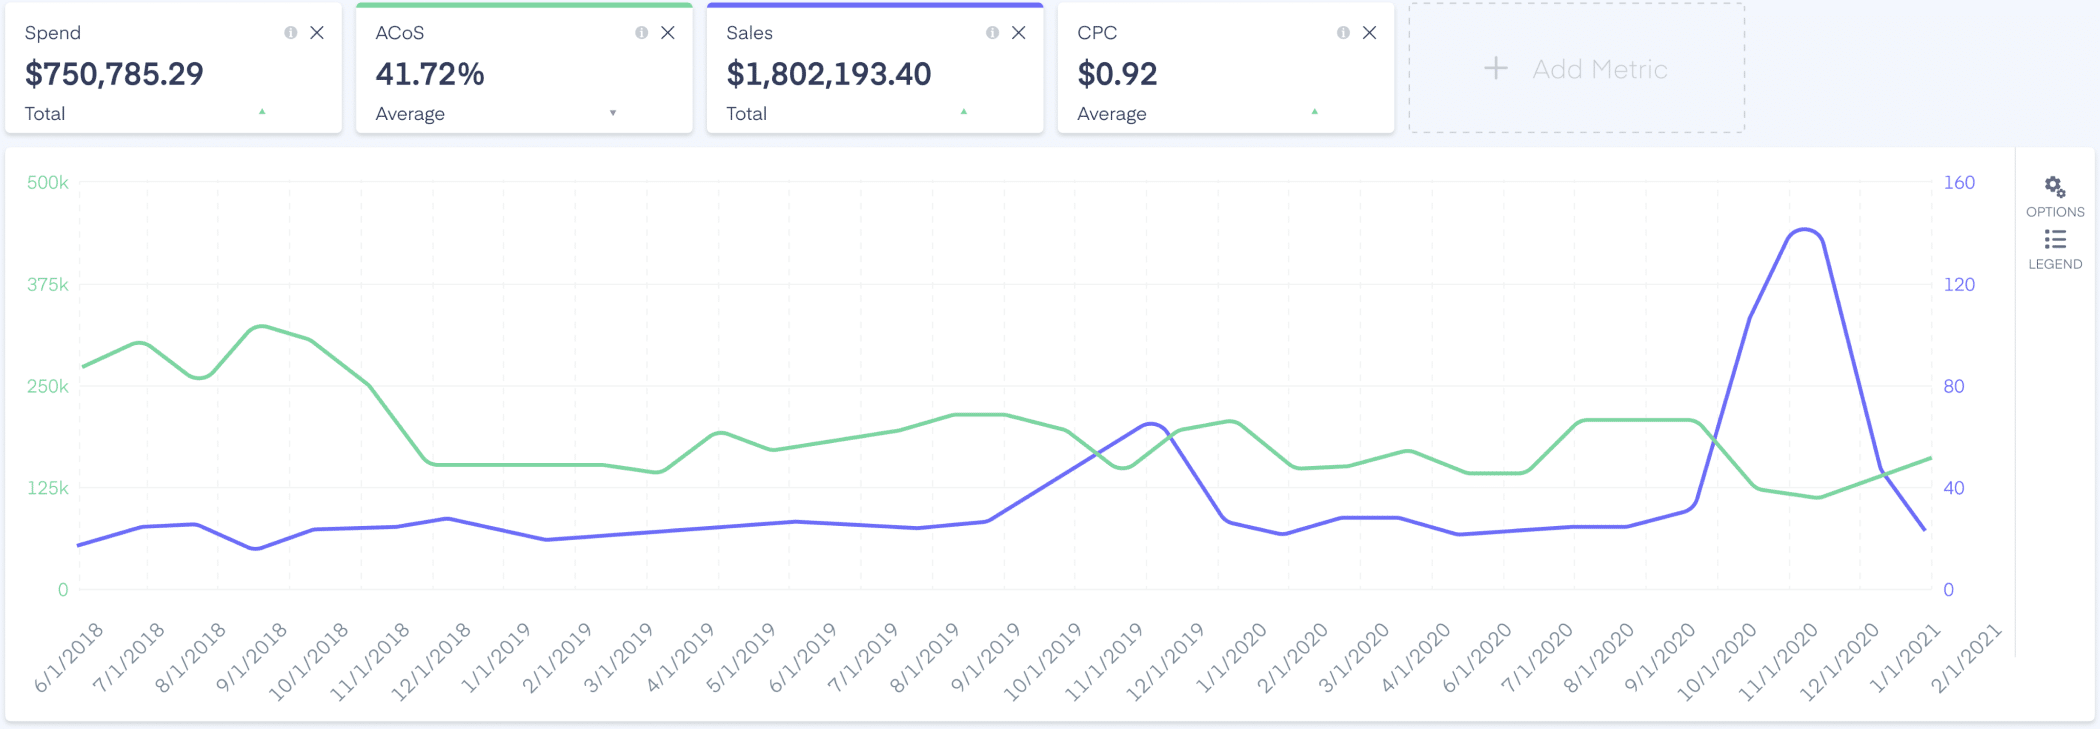Click the 40 right axis label
The height and width of the screenshot is (729, 2100).
(x=1954, y=488)
